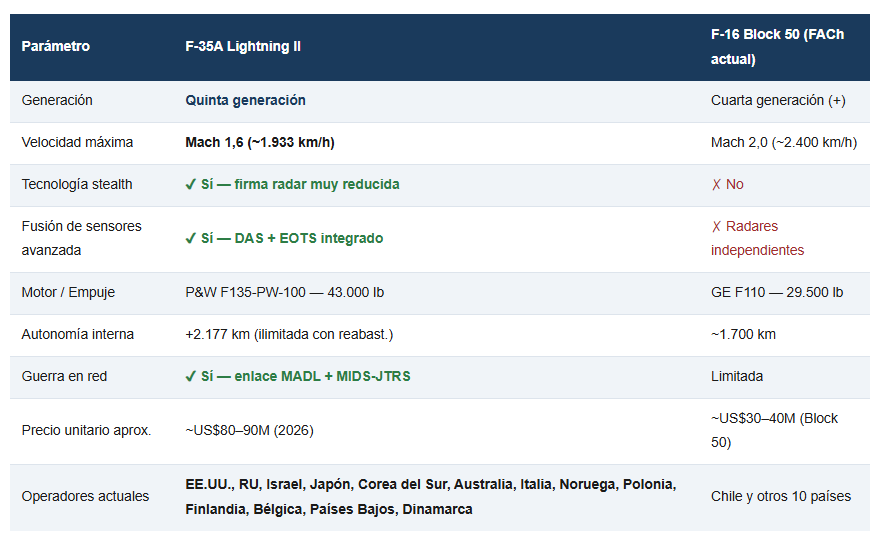883x544 pixels.
Task: Select the 'Generación' row label
Action: point(57,100)
